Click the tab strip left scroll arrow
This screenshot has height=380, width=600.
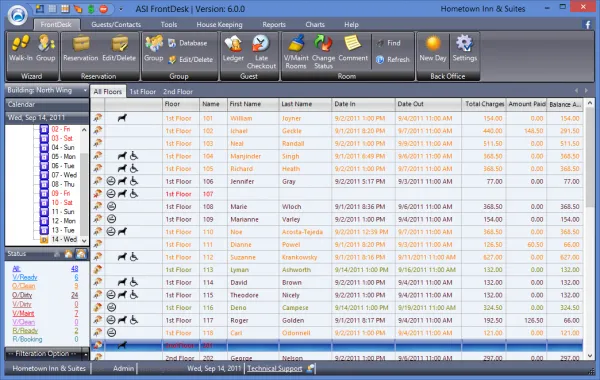576,91
